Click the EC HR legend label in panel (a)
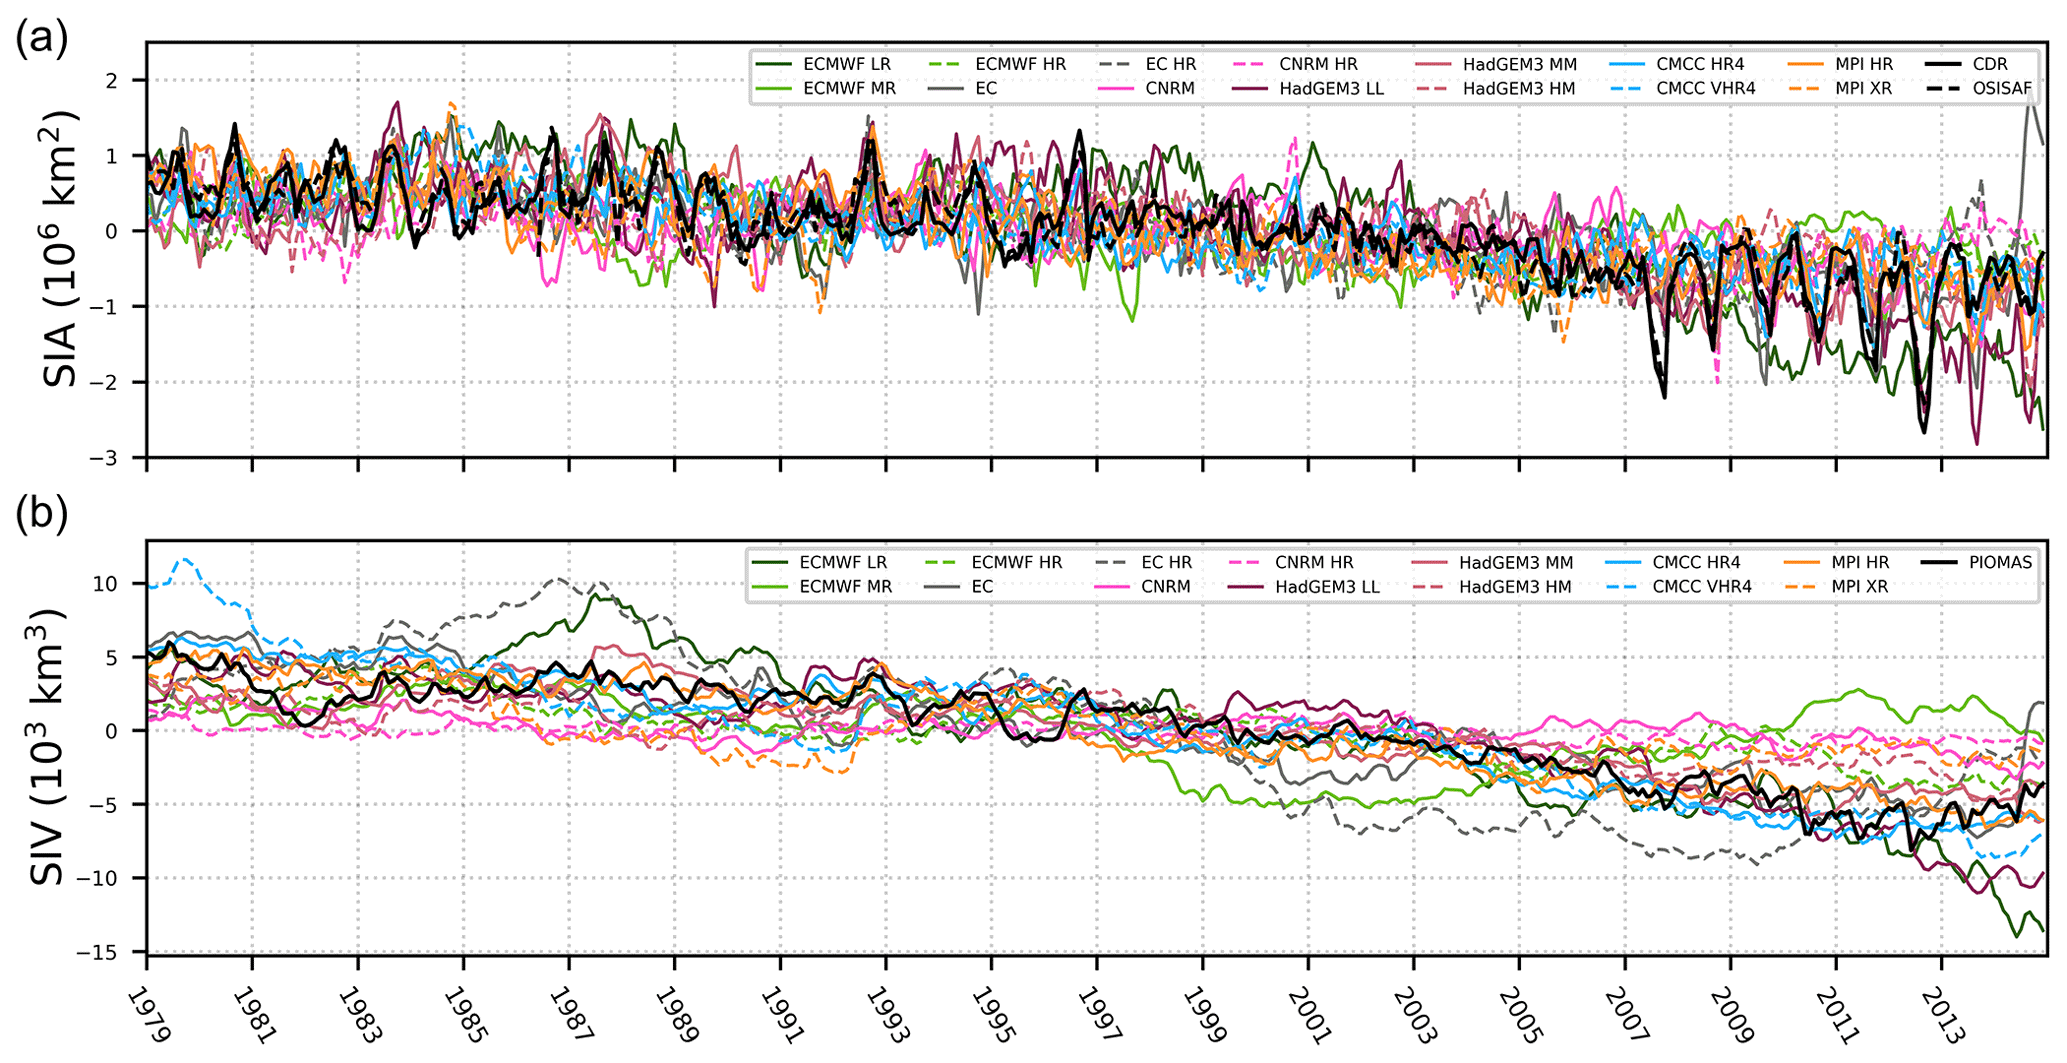 tap(1170, 64)
